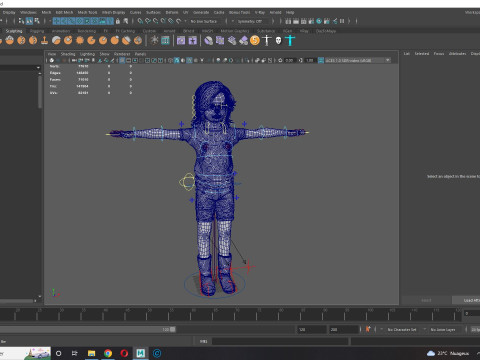Screen dimensions: 480x360
Task: Switch to the Sculpting shelf tab
Action: coord(14,31)
